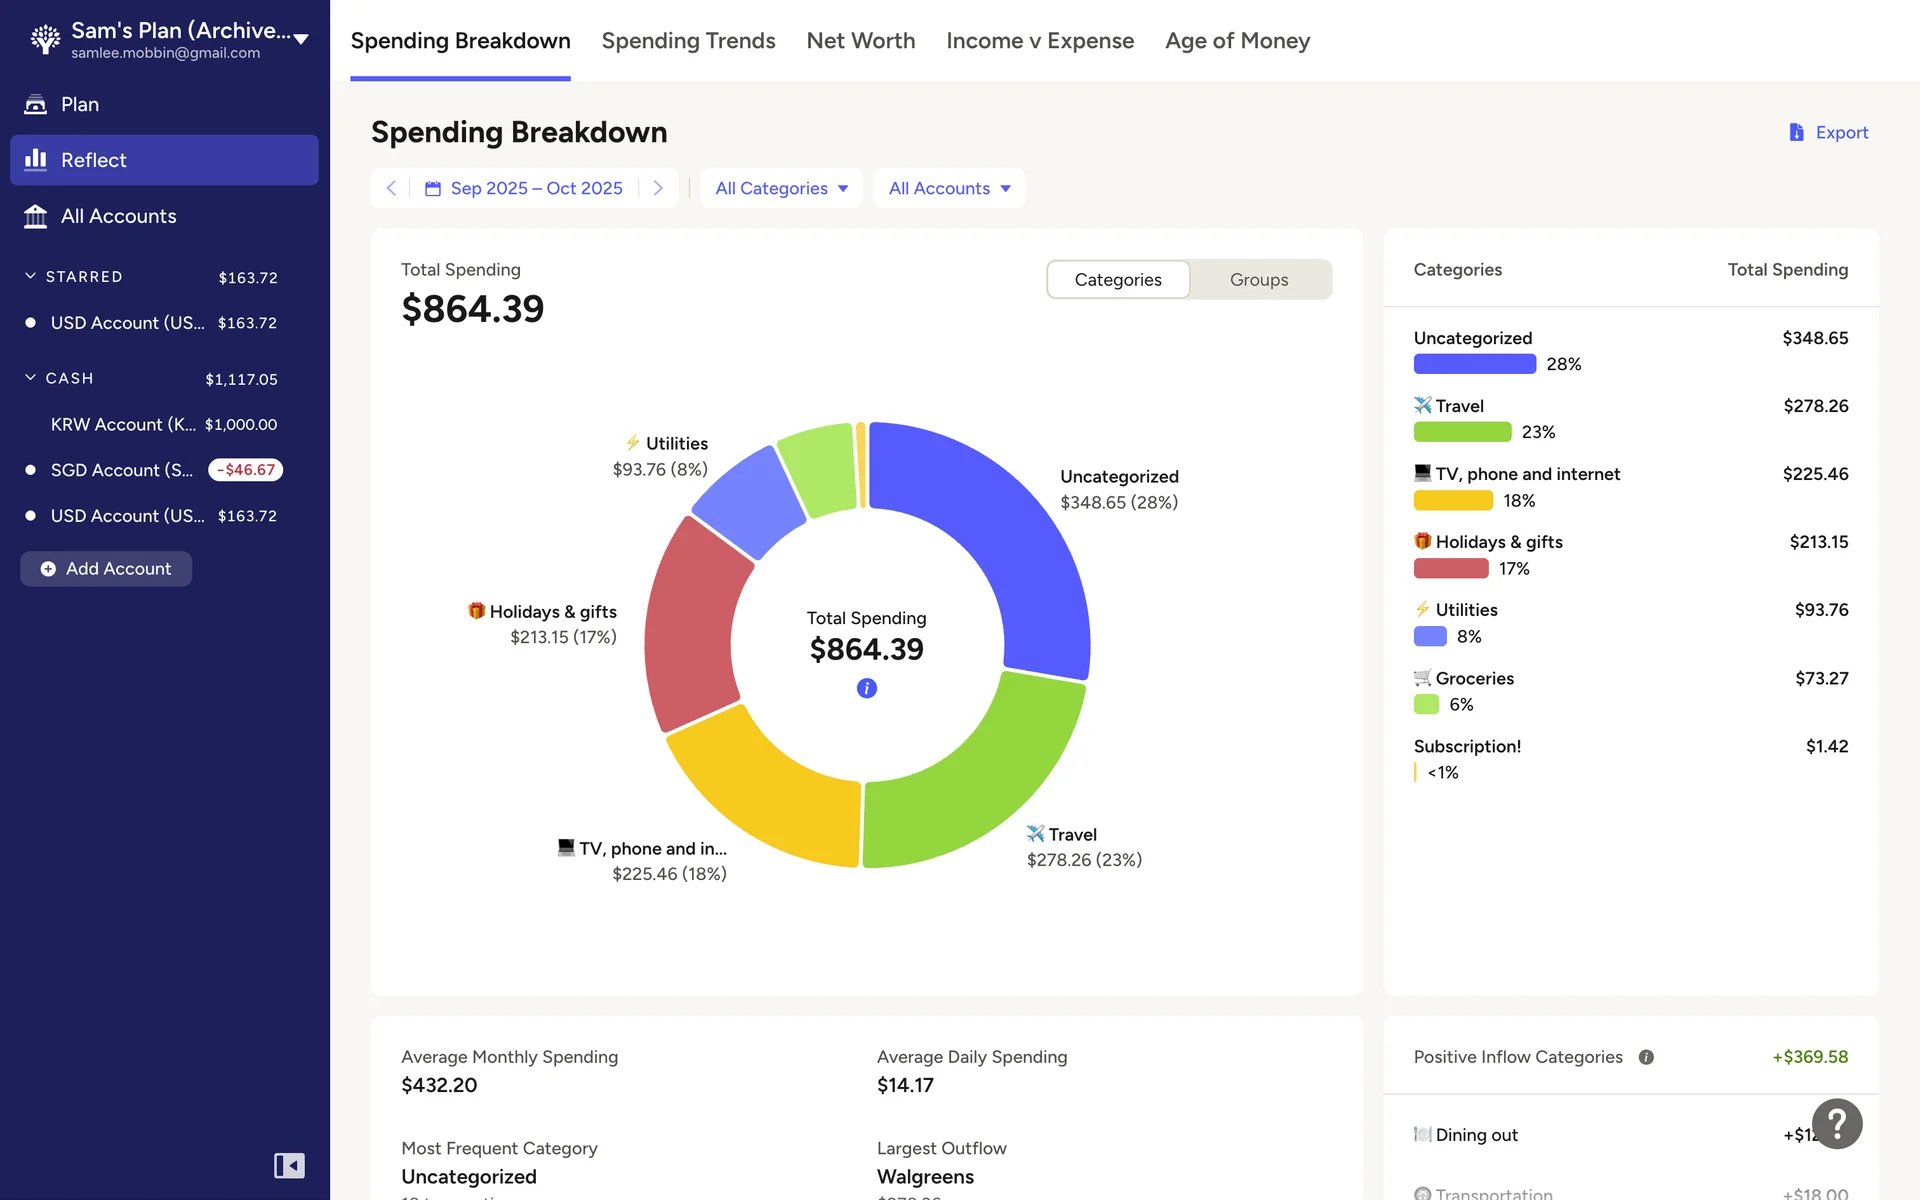The image size is (1920, 1200).
Task: Click the Plan icon in sidebar
Action: click(x=36, y=104)
